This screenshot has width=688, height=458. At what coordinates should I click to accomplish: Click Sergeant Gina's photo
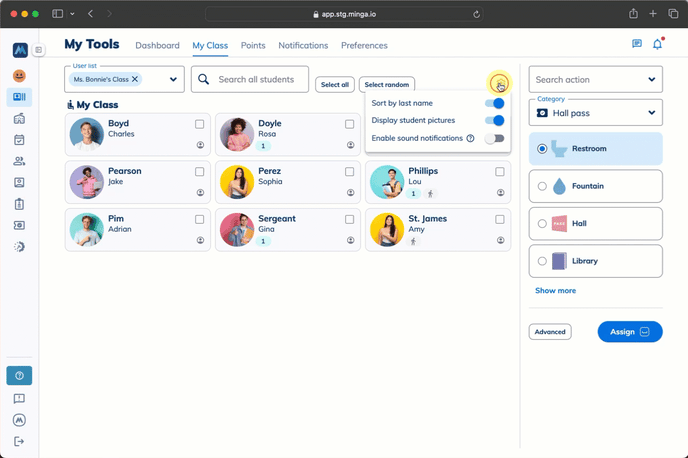[x=237, y=229]
